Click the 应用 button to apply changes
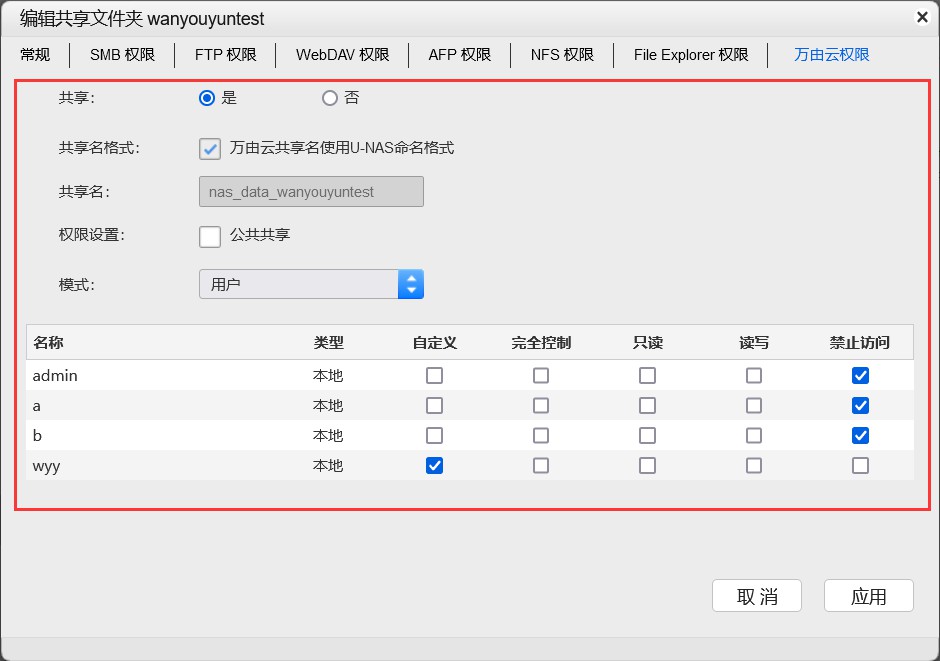 [868, 595]
